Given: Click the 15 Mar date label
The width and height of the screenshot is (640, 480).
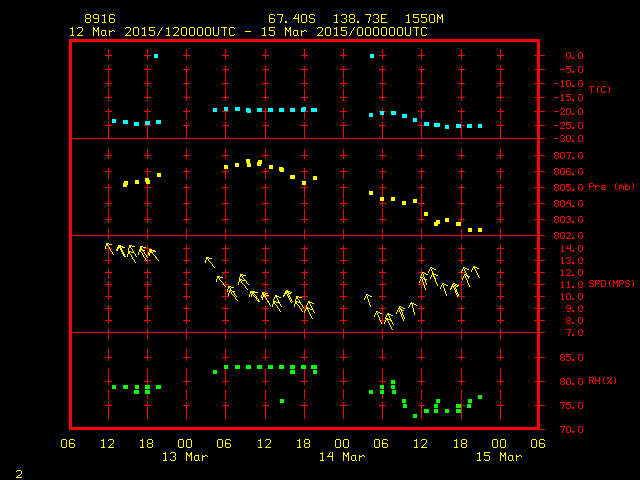Looking at the screenshot, I should pos(497,457).
